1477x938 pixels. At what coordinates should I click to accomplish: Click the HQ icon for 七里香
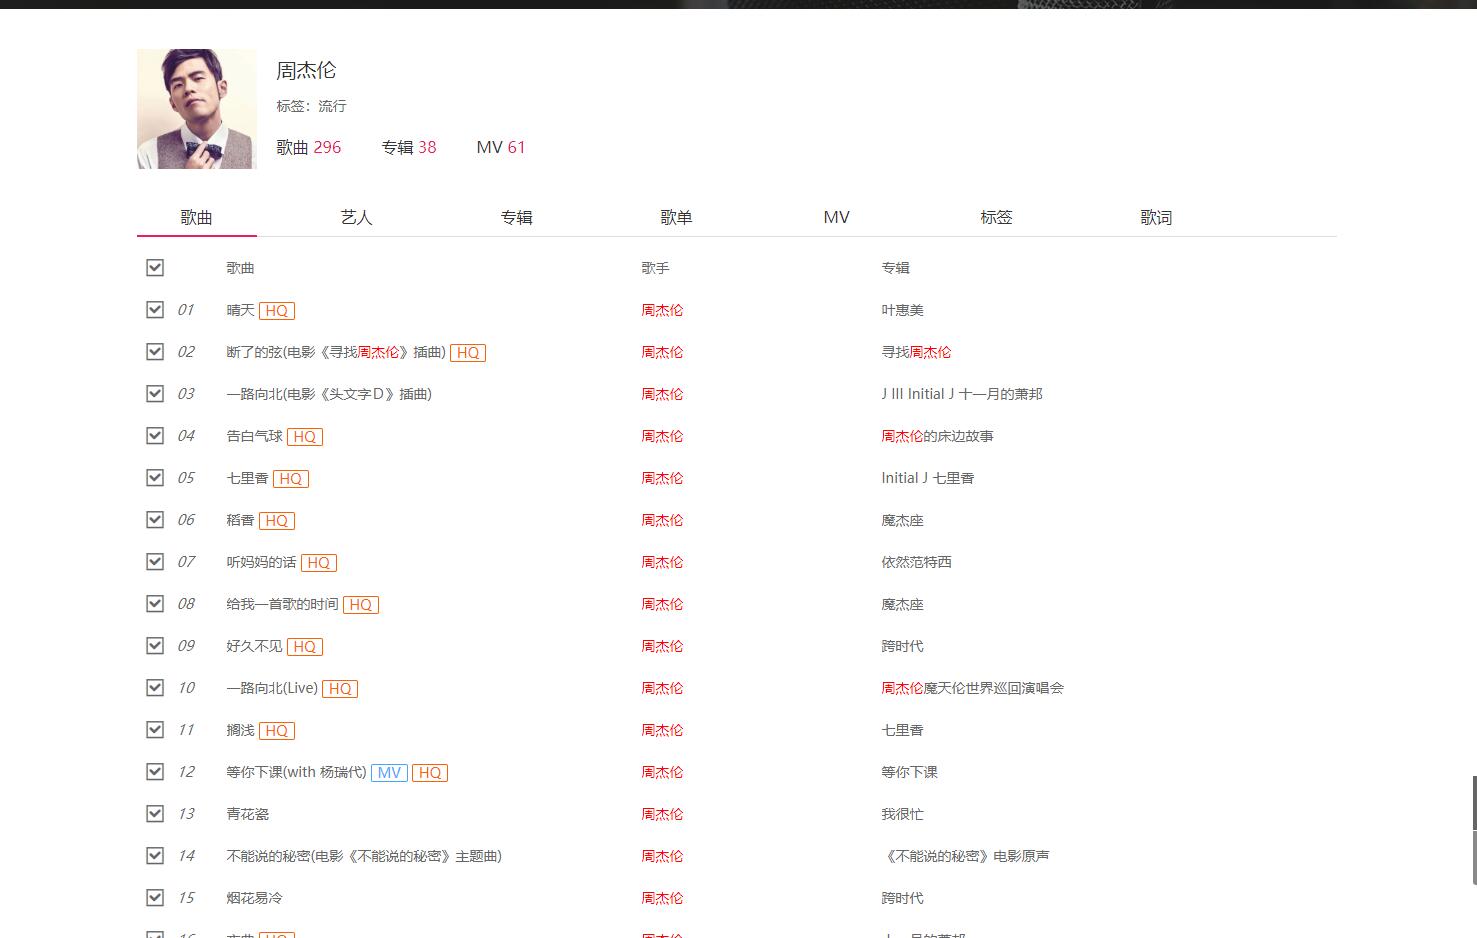(291, 478)
